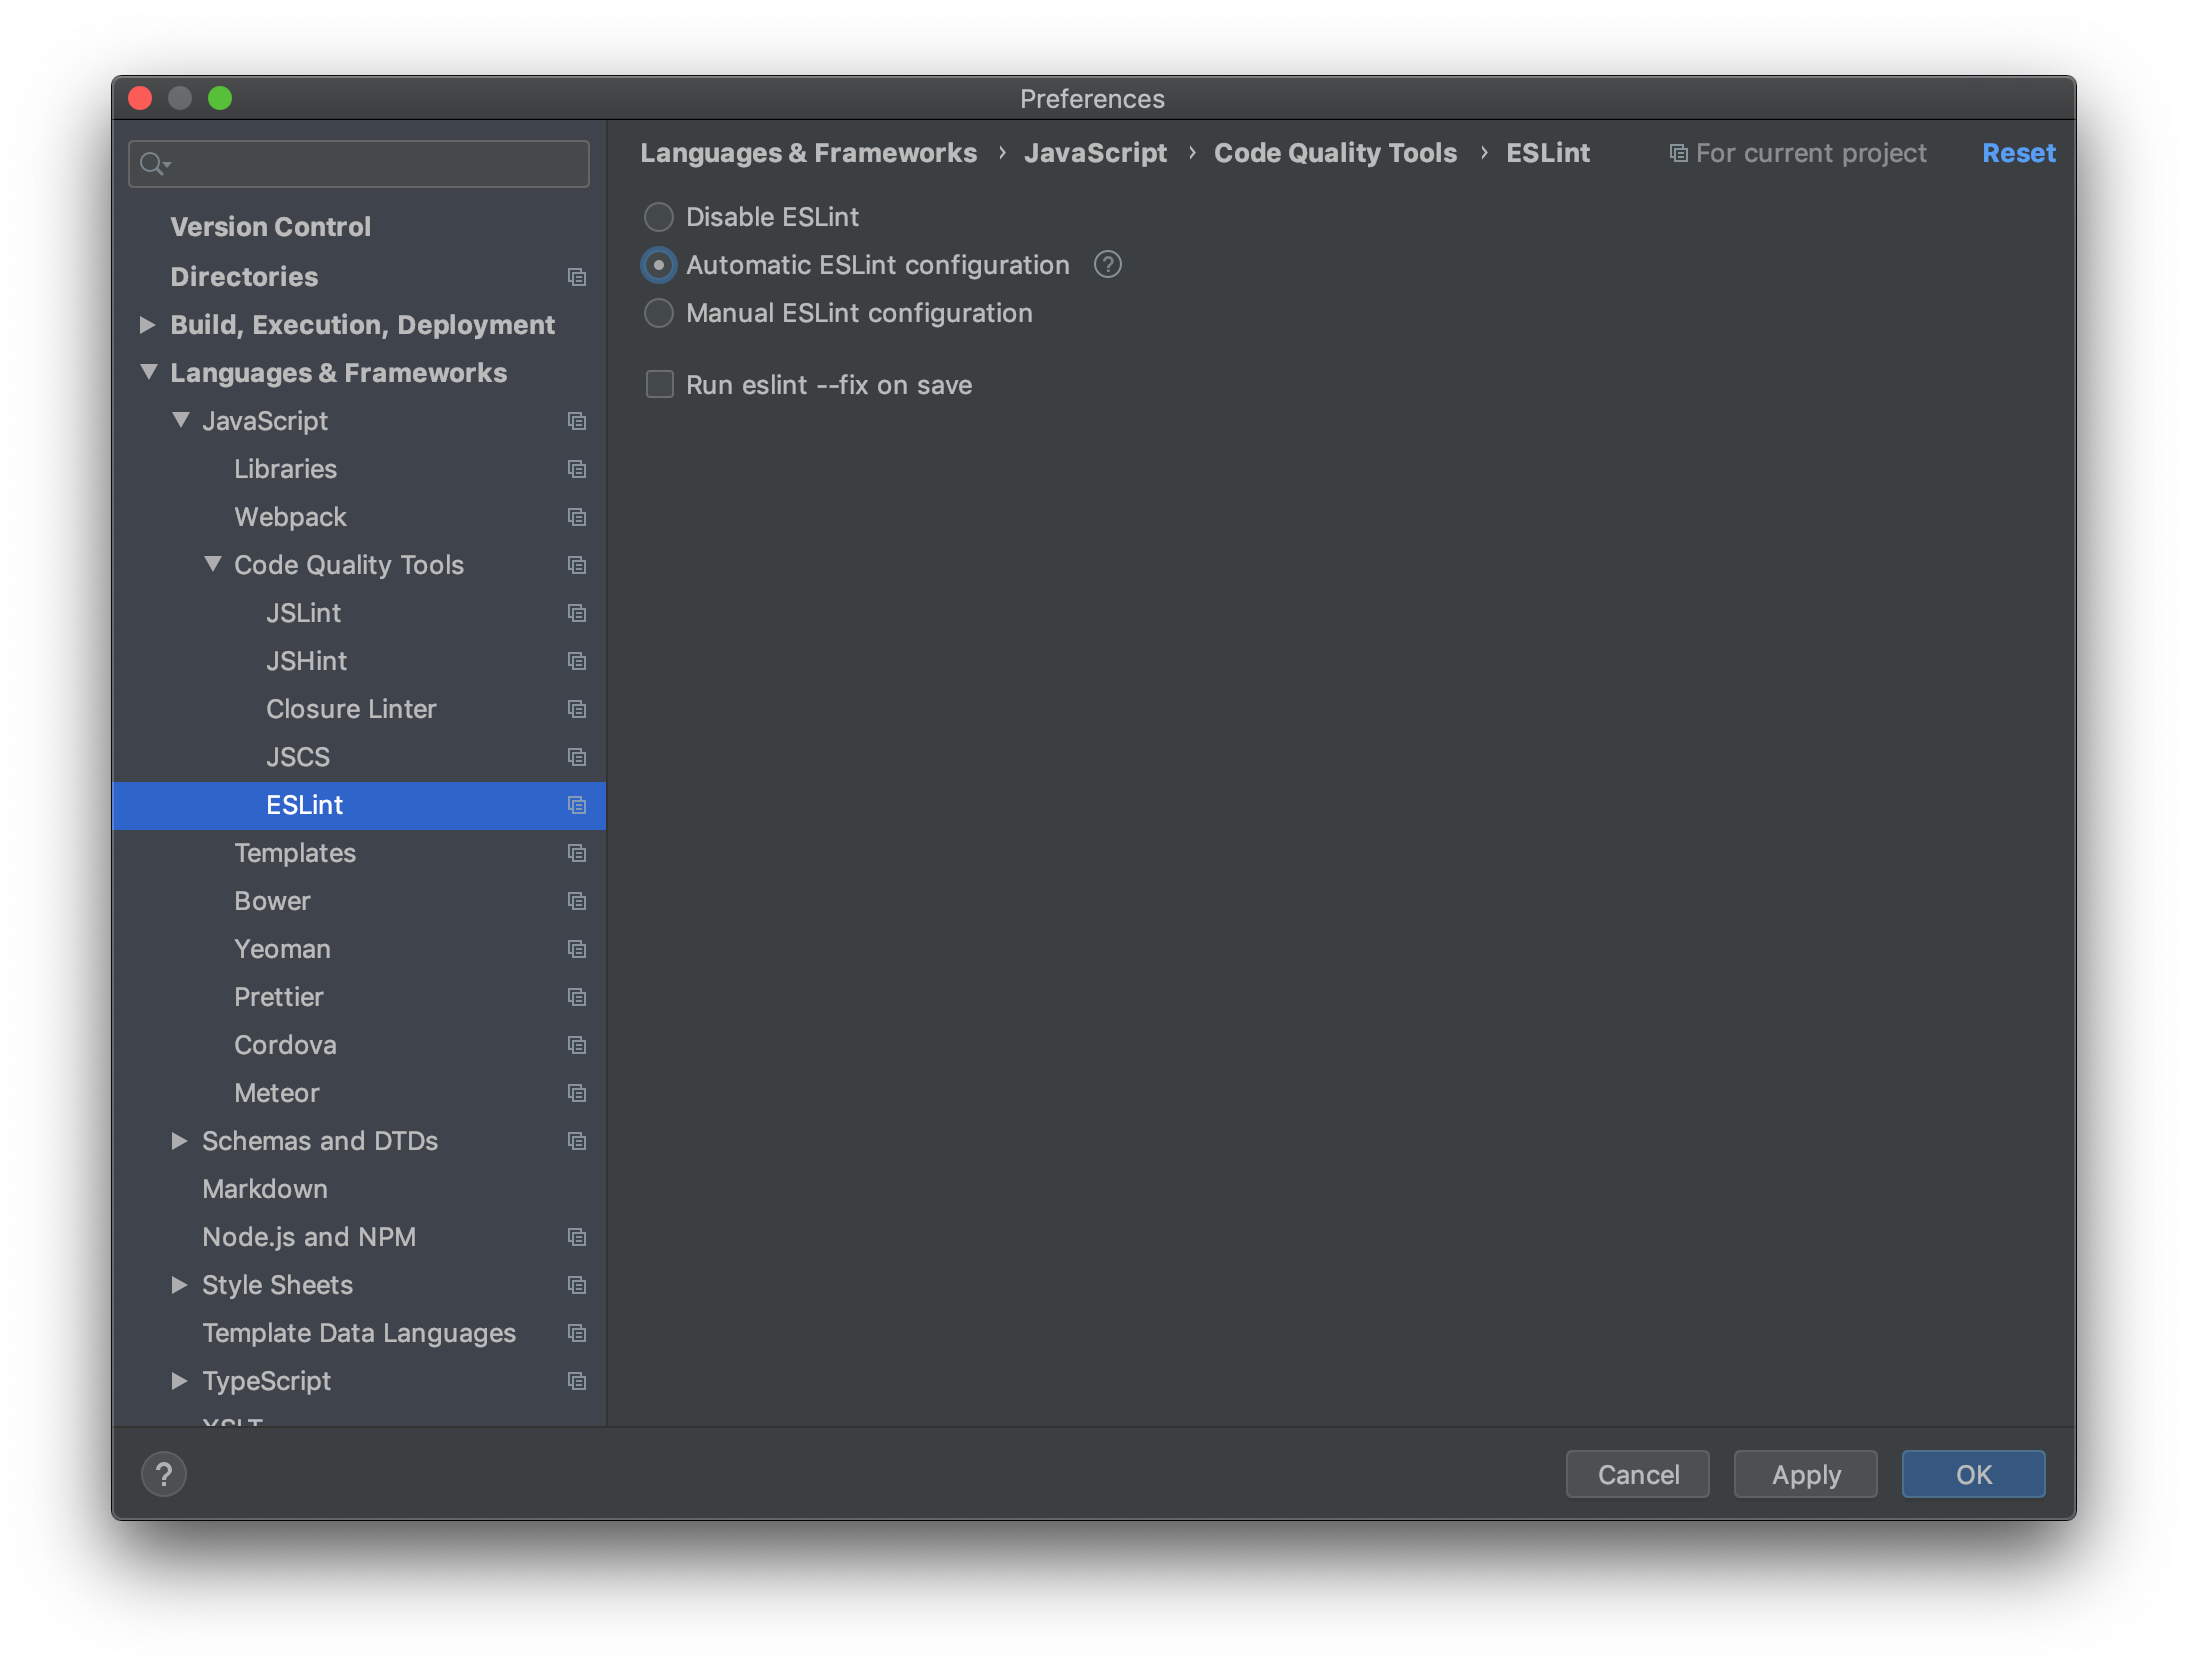The height and width of the screenshot is (1668, 2188).
Task: Open the Preferences help question-mark button
Action: click(x=164, y=1474)
